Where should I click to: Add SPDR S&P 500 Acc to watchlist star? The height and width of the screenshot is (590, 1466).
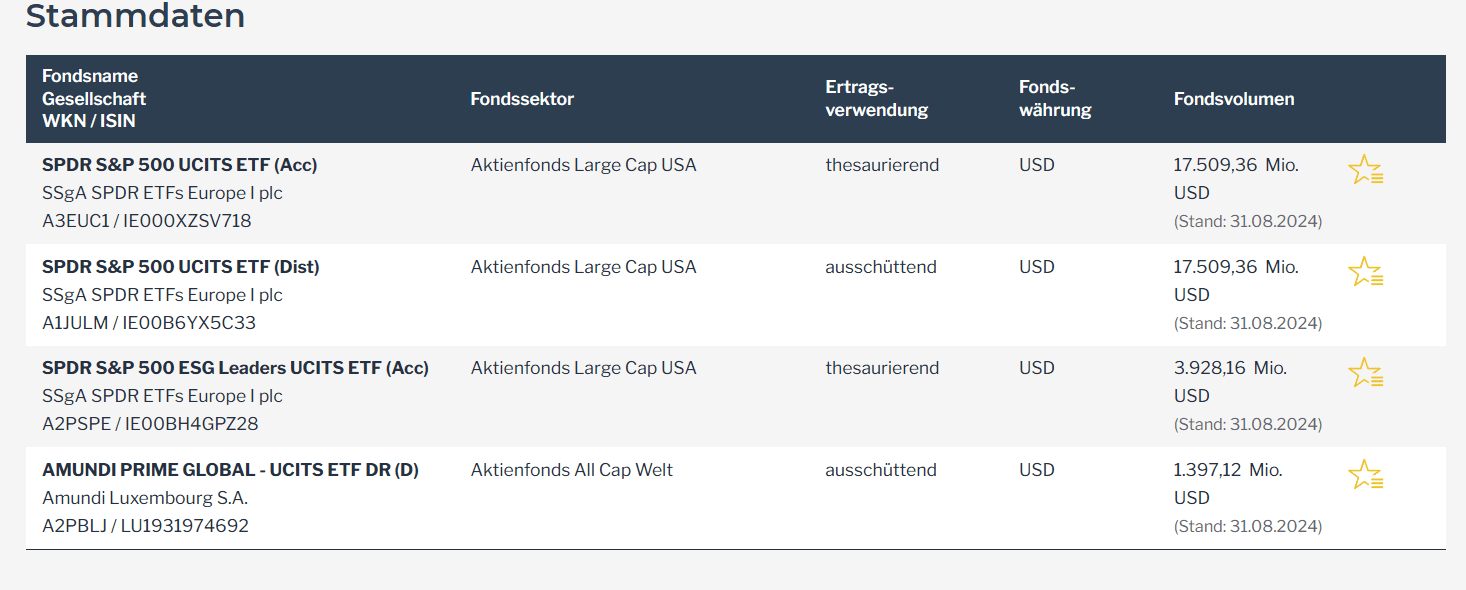pyautogui.click(x=1365, y=170)
